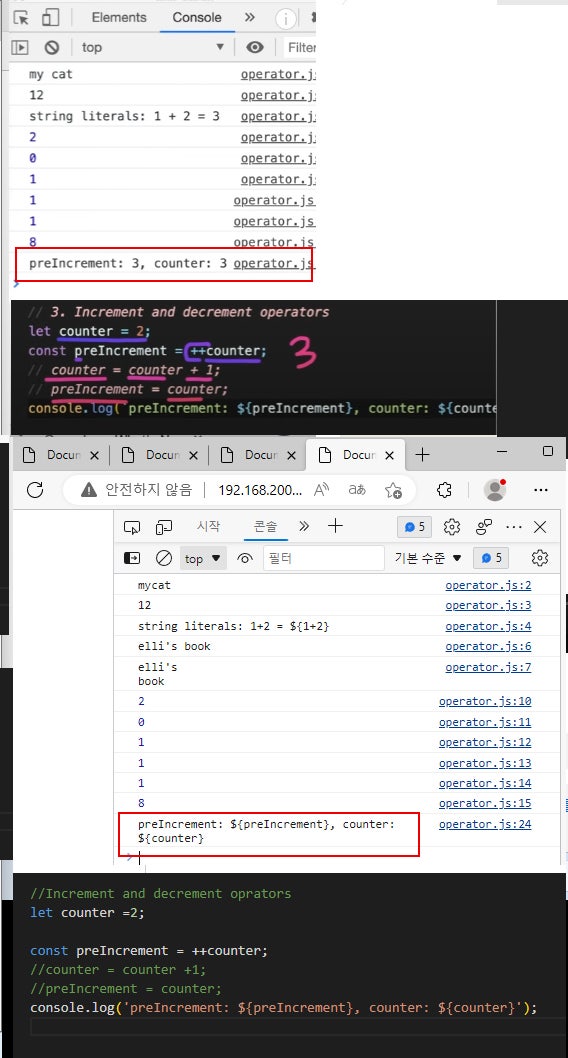Open Edge extensions puzzle icon
The height and width of the screenshot is (1058, 568).
(444, 490)
